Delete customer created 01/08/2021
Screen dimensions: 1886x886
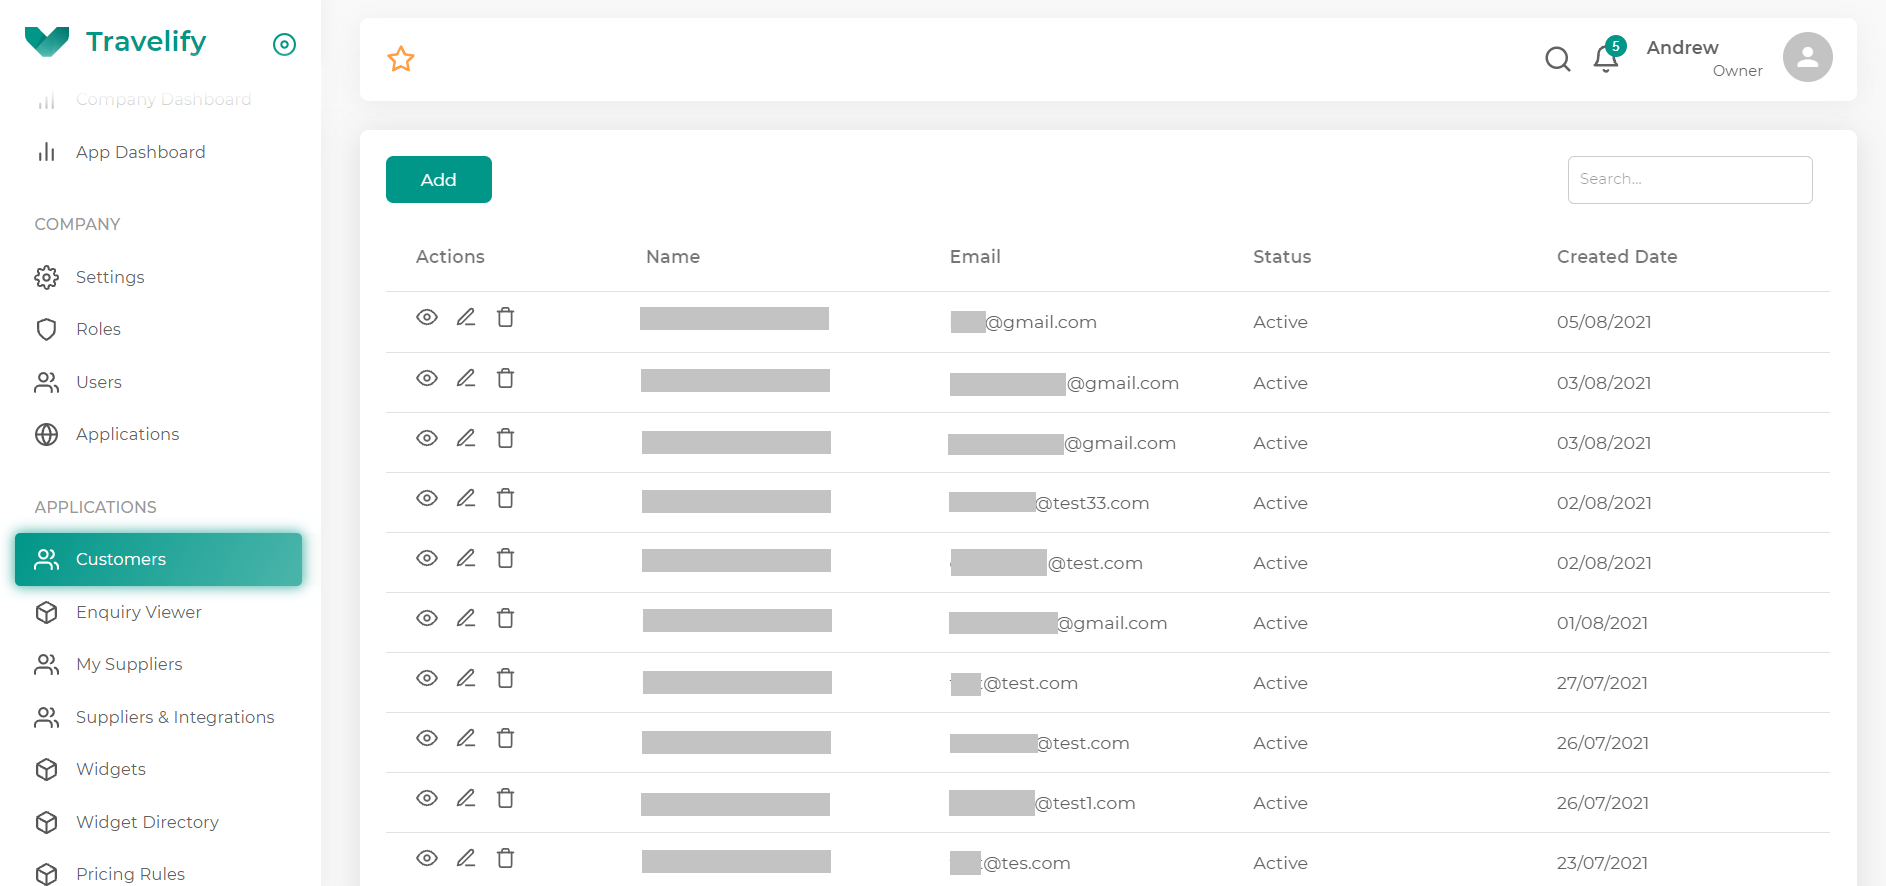click(506, 618)
